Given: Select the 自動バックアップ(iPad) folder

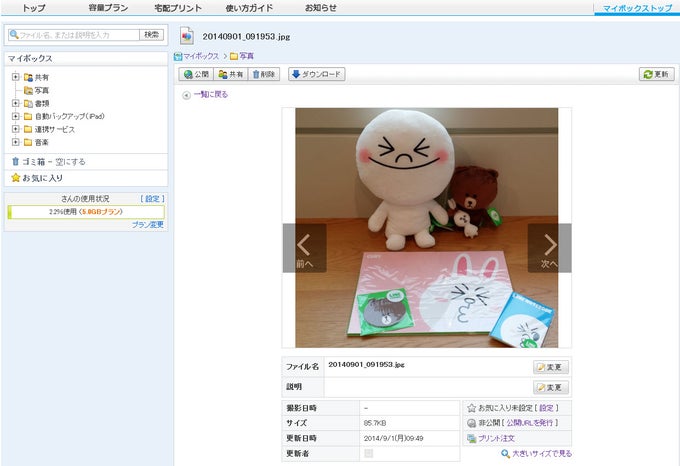Looking at the screenshot, I should (64, 116).
